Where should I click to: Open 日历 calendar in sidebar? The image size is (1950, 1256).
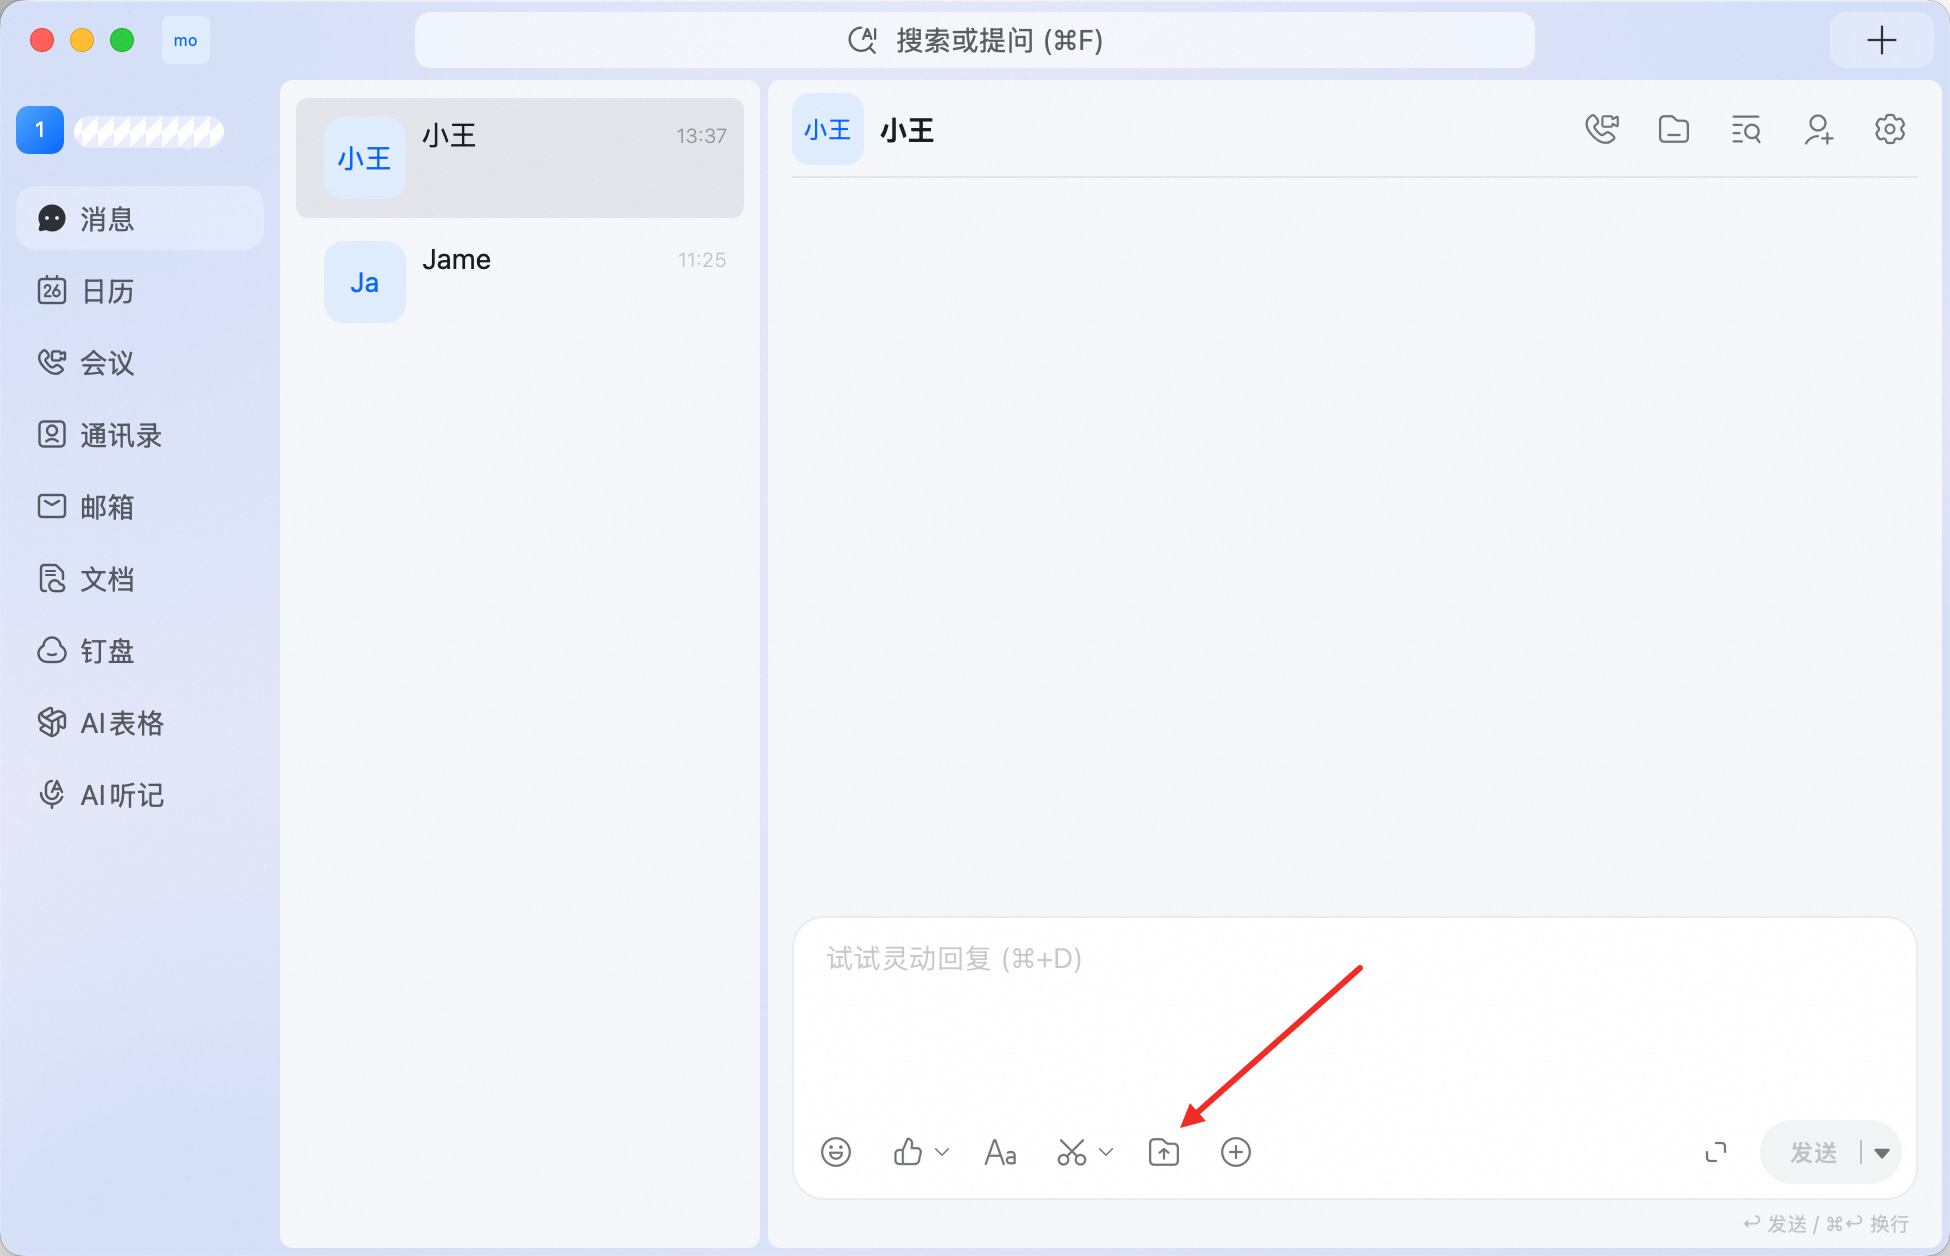tap(140, 291)
